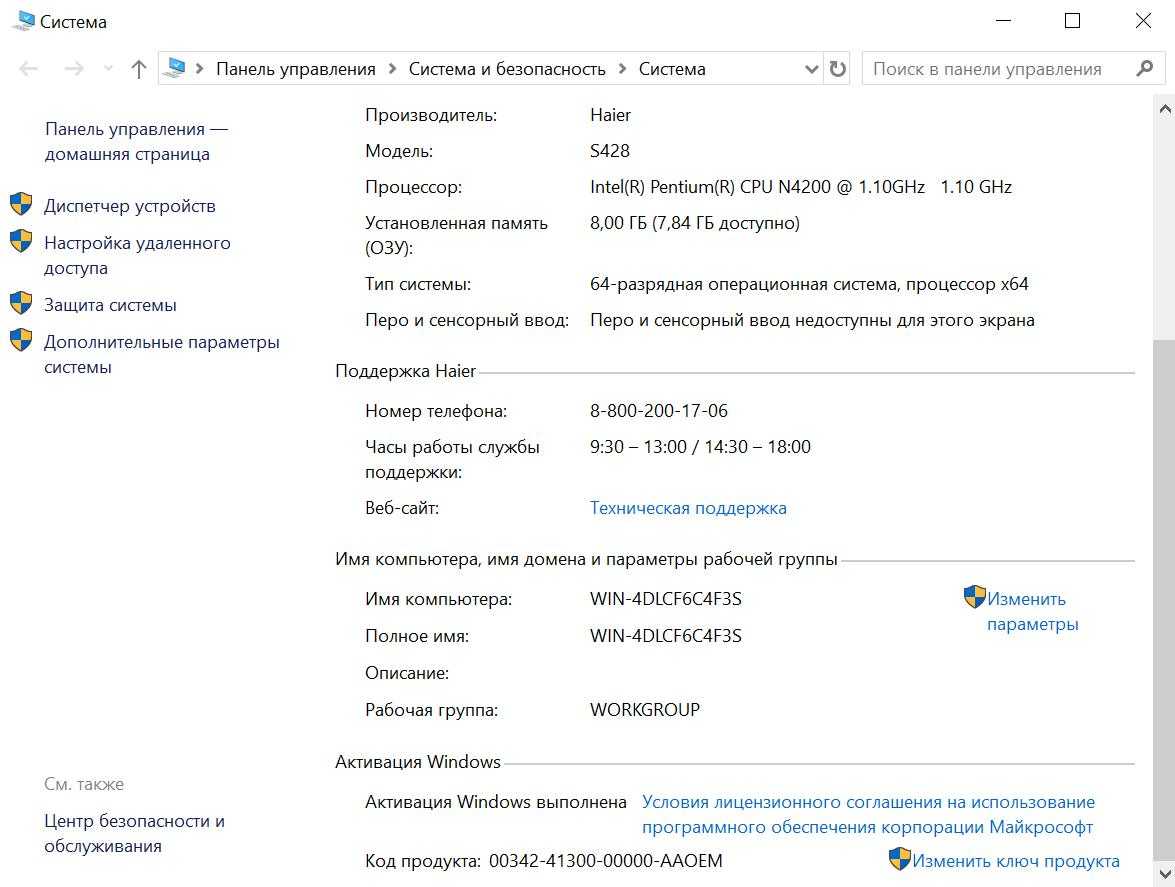Screen dimensions: 1175x887
Task: Click shield icon beside Защита системы
Action: coord(21,303)
